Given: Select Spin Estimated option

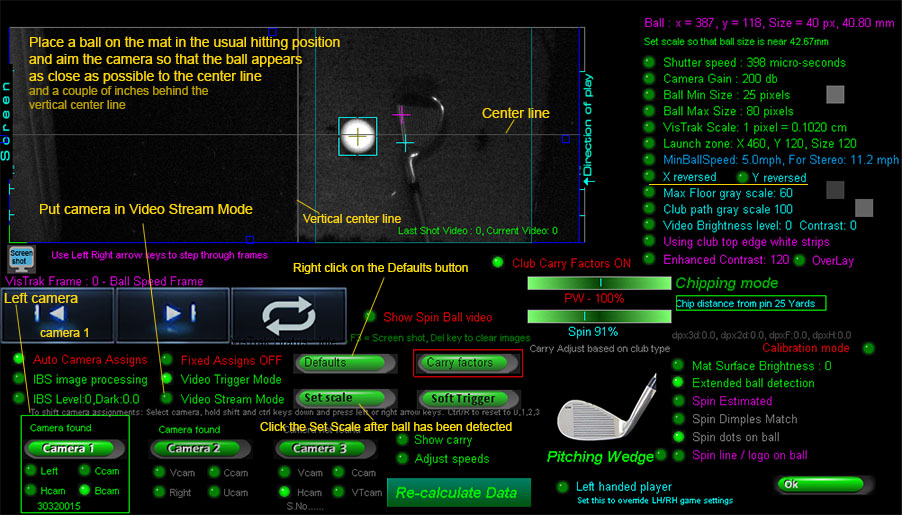Looking at the screenshot, I should (x=678, y=400).
